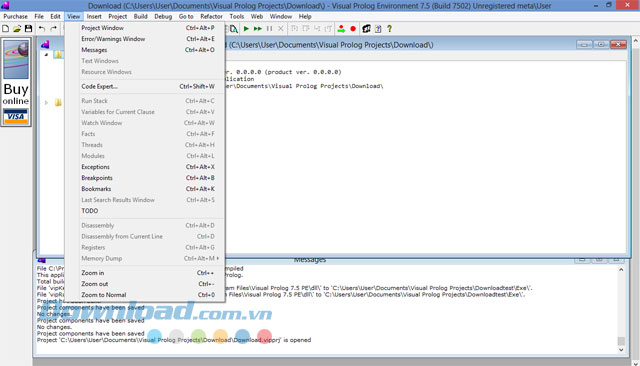Click the Undo arrow icon
The width and height of the screenshot is (640, 366).
click(42, 29)
